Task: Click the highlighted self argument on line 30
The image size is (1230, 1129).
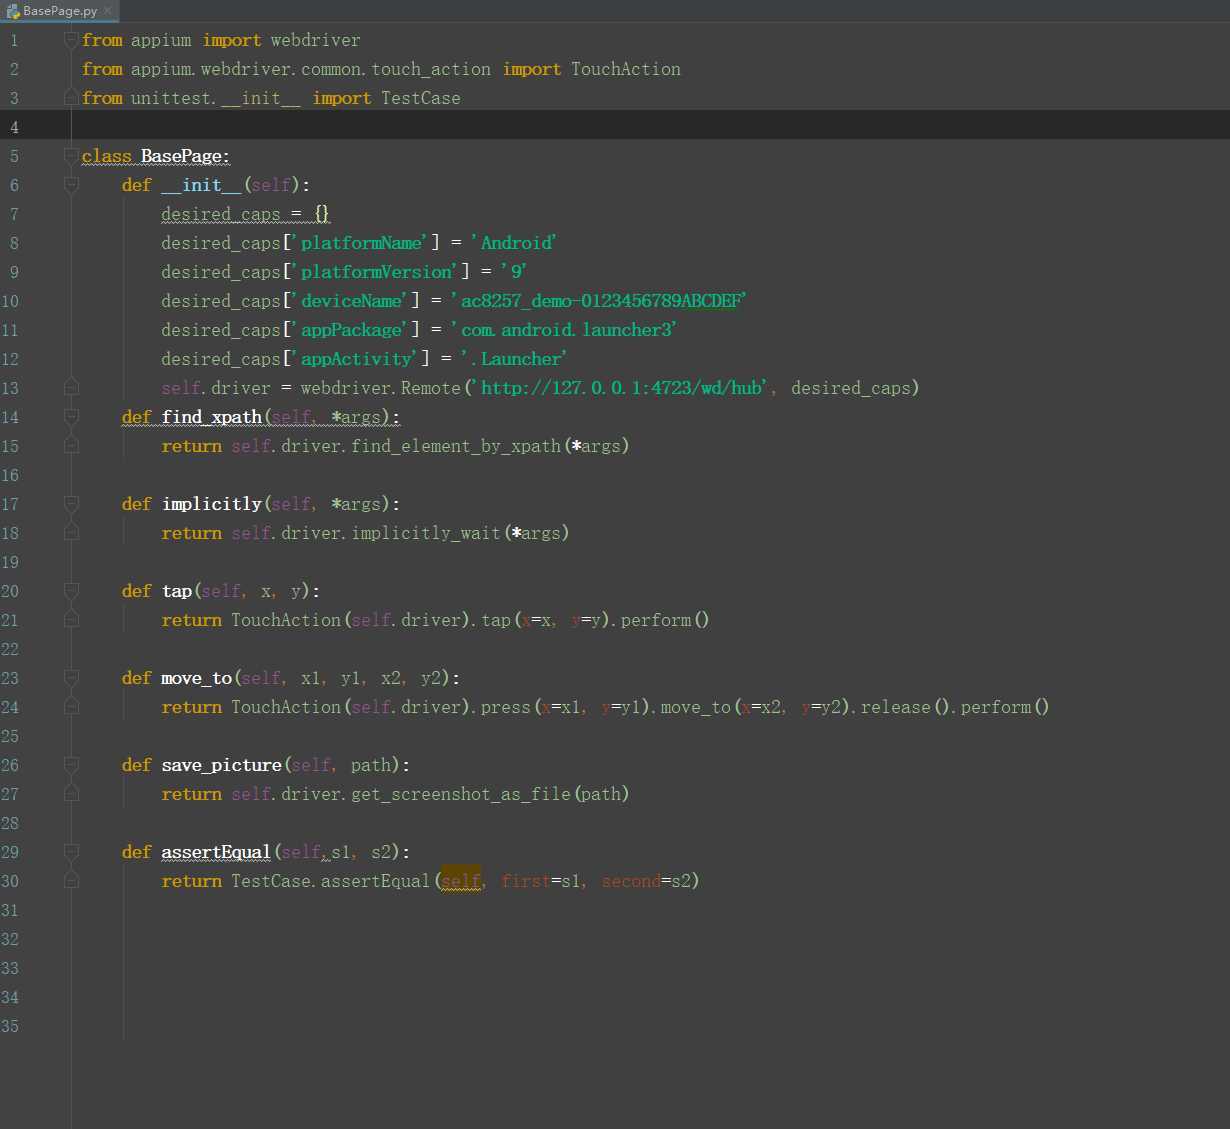Action: 461,881
